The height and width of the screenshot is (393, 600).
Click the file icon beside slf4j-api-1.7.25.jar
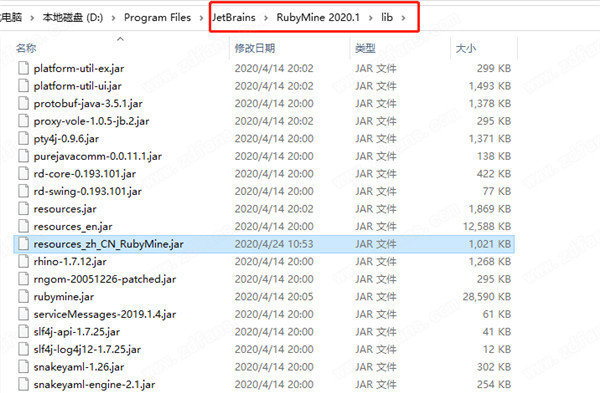click(x=23, y=331)
